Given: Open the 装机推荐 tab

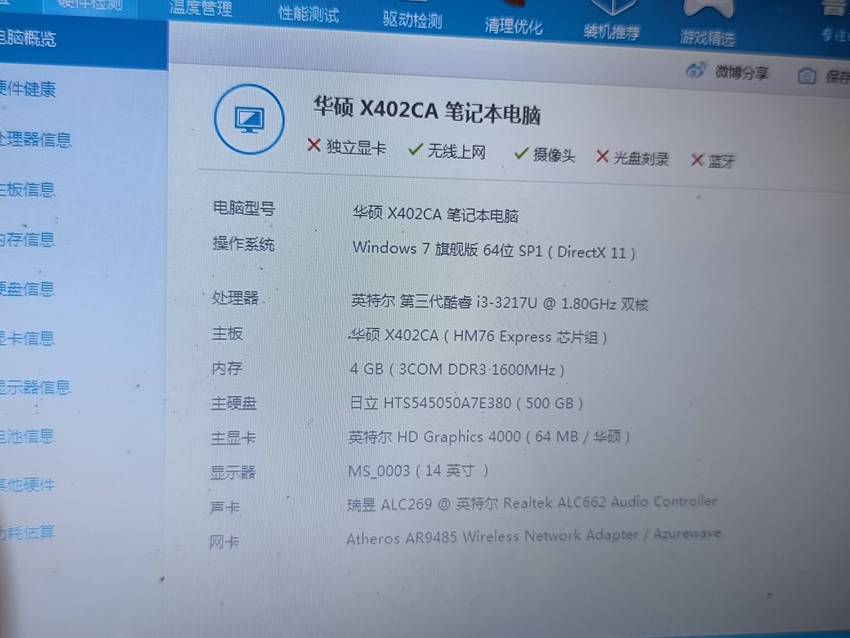Looking at the screenshot, I should (x=611, y=32).
